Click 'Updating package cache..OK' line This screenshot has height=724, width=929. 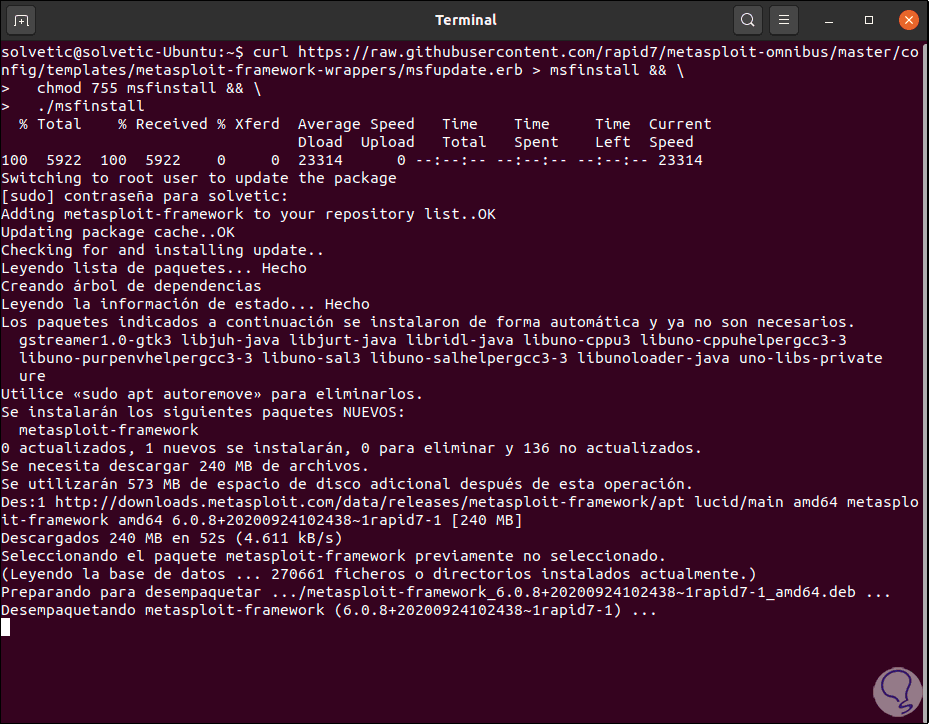(x=118, y=232)
